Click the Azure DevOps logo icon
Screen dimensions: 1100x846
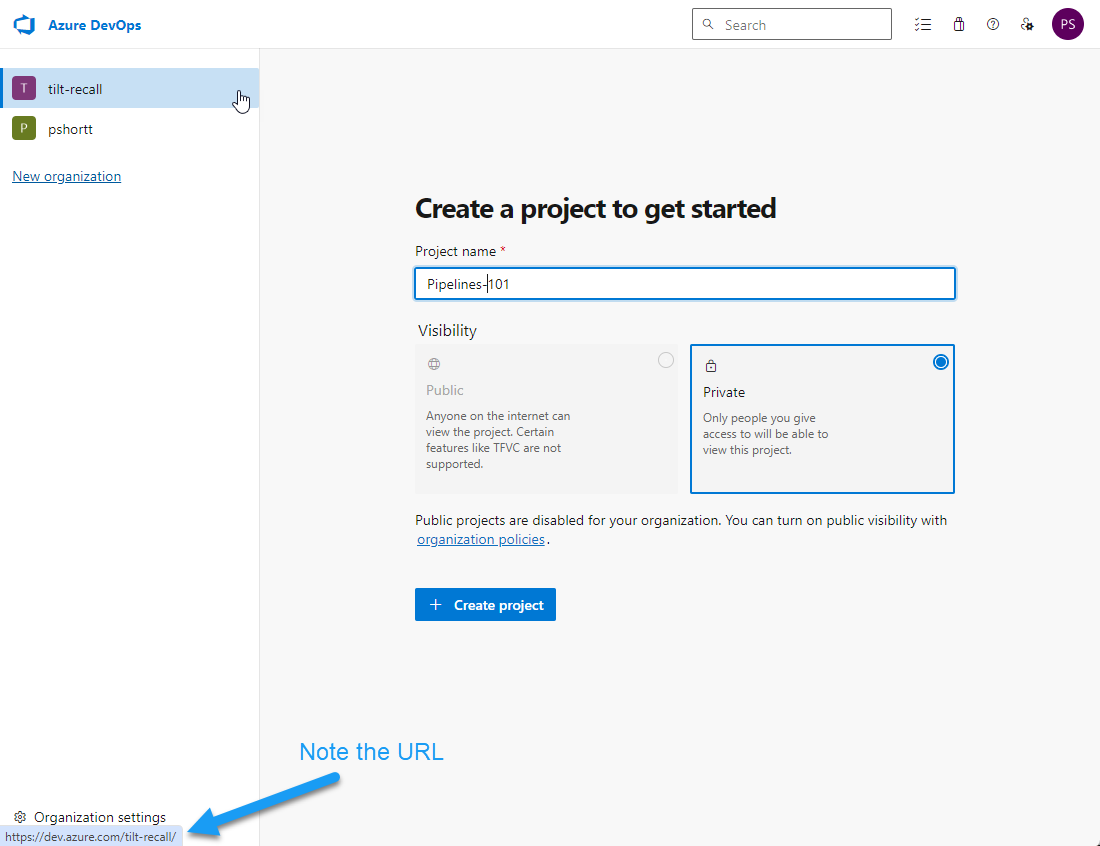click(x=24, y=24)
